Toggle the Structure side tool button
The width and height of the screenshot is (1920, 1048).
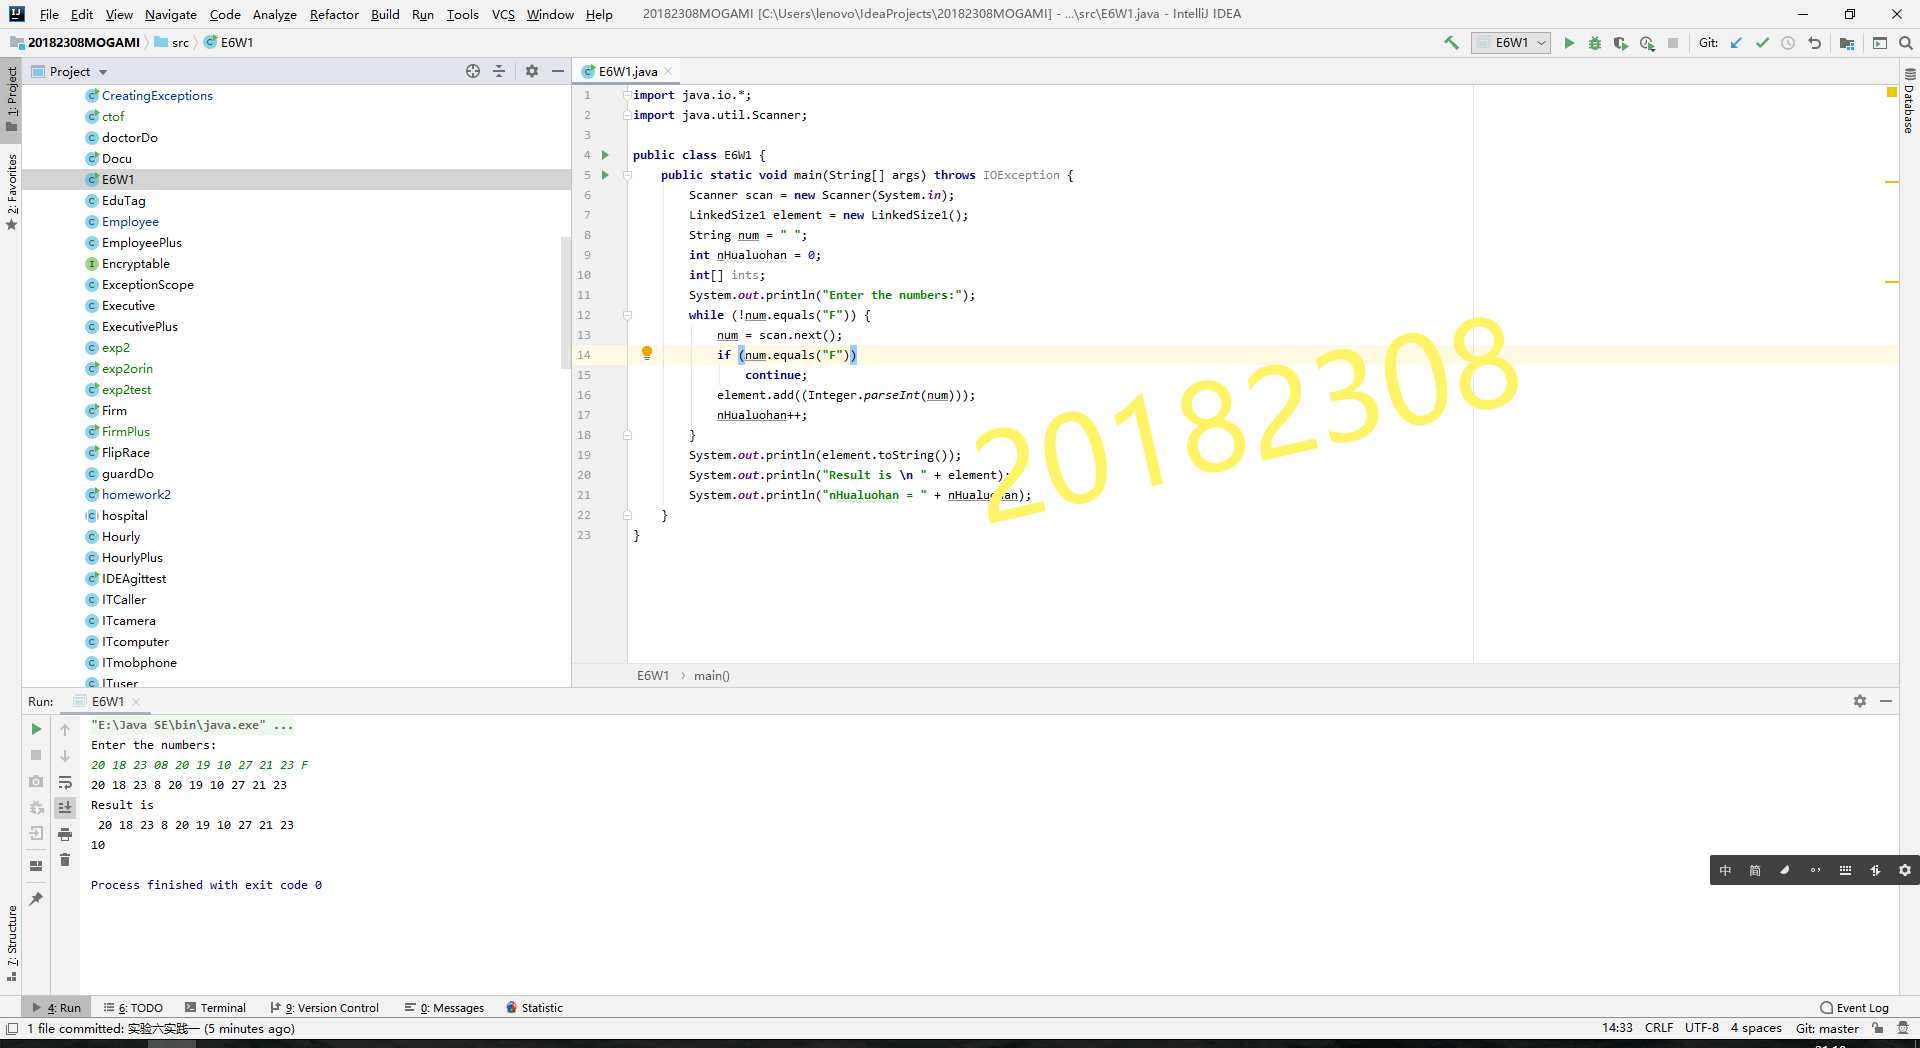pyautogui.click(x=11, y=942)
